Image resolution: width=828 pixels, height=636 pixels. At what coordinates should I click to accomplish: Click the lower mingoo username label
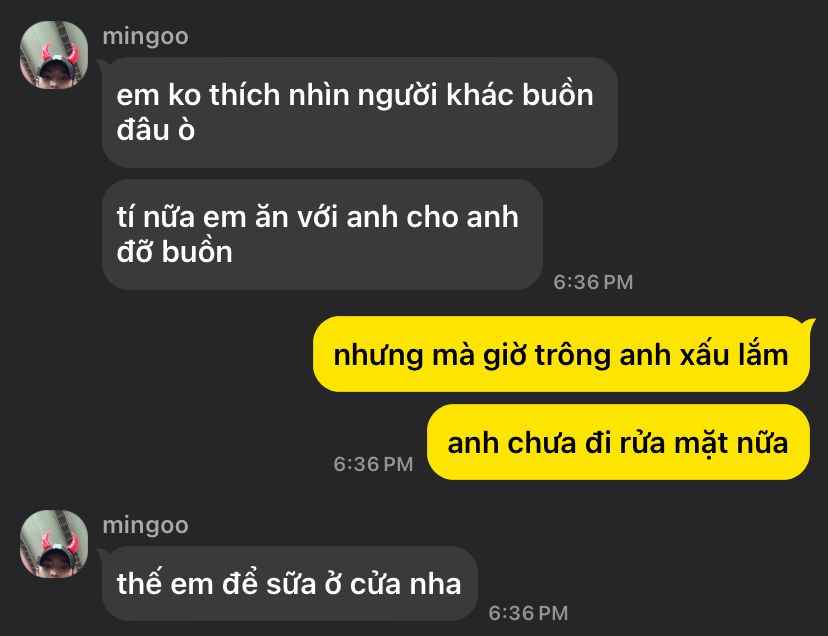click(145, 526)
